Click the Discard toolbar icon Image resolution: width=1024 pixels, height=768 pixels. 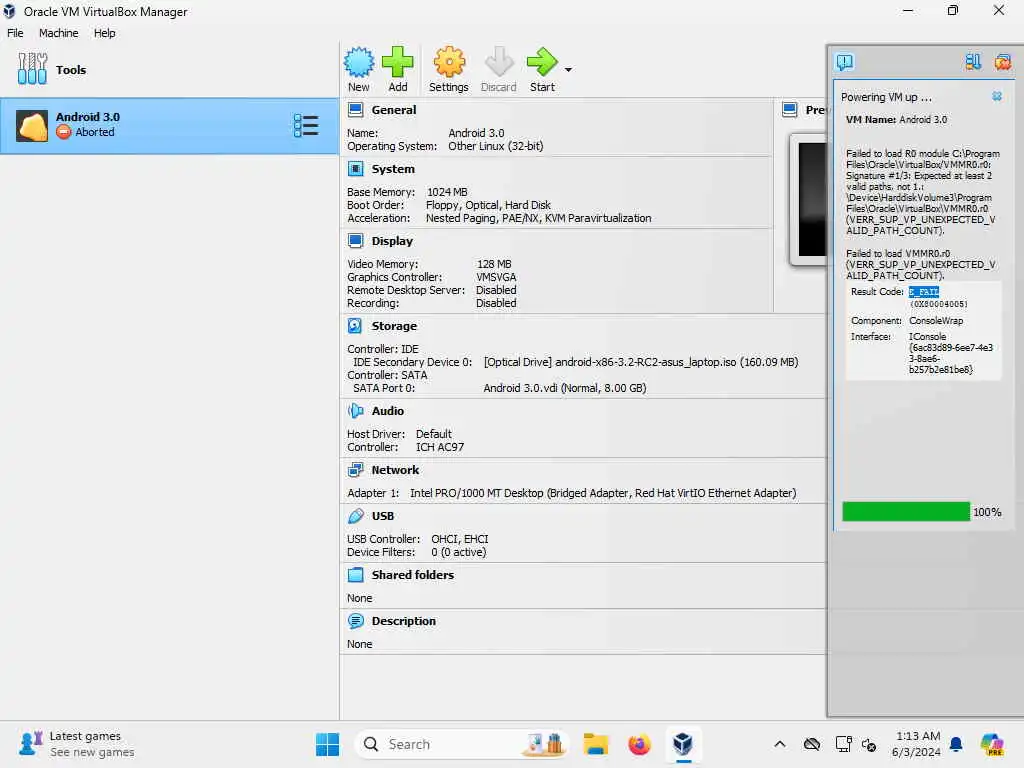click(499, 63)
